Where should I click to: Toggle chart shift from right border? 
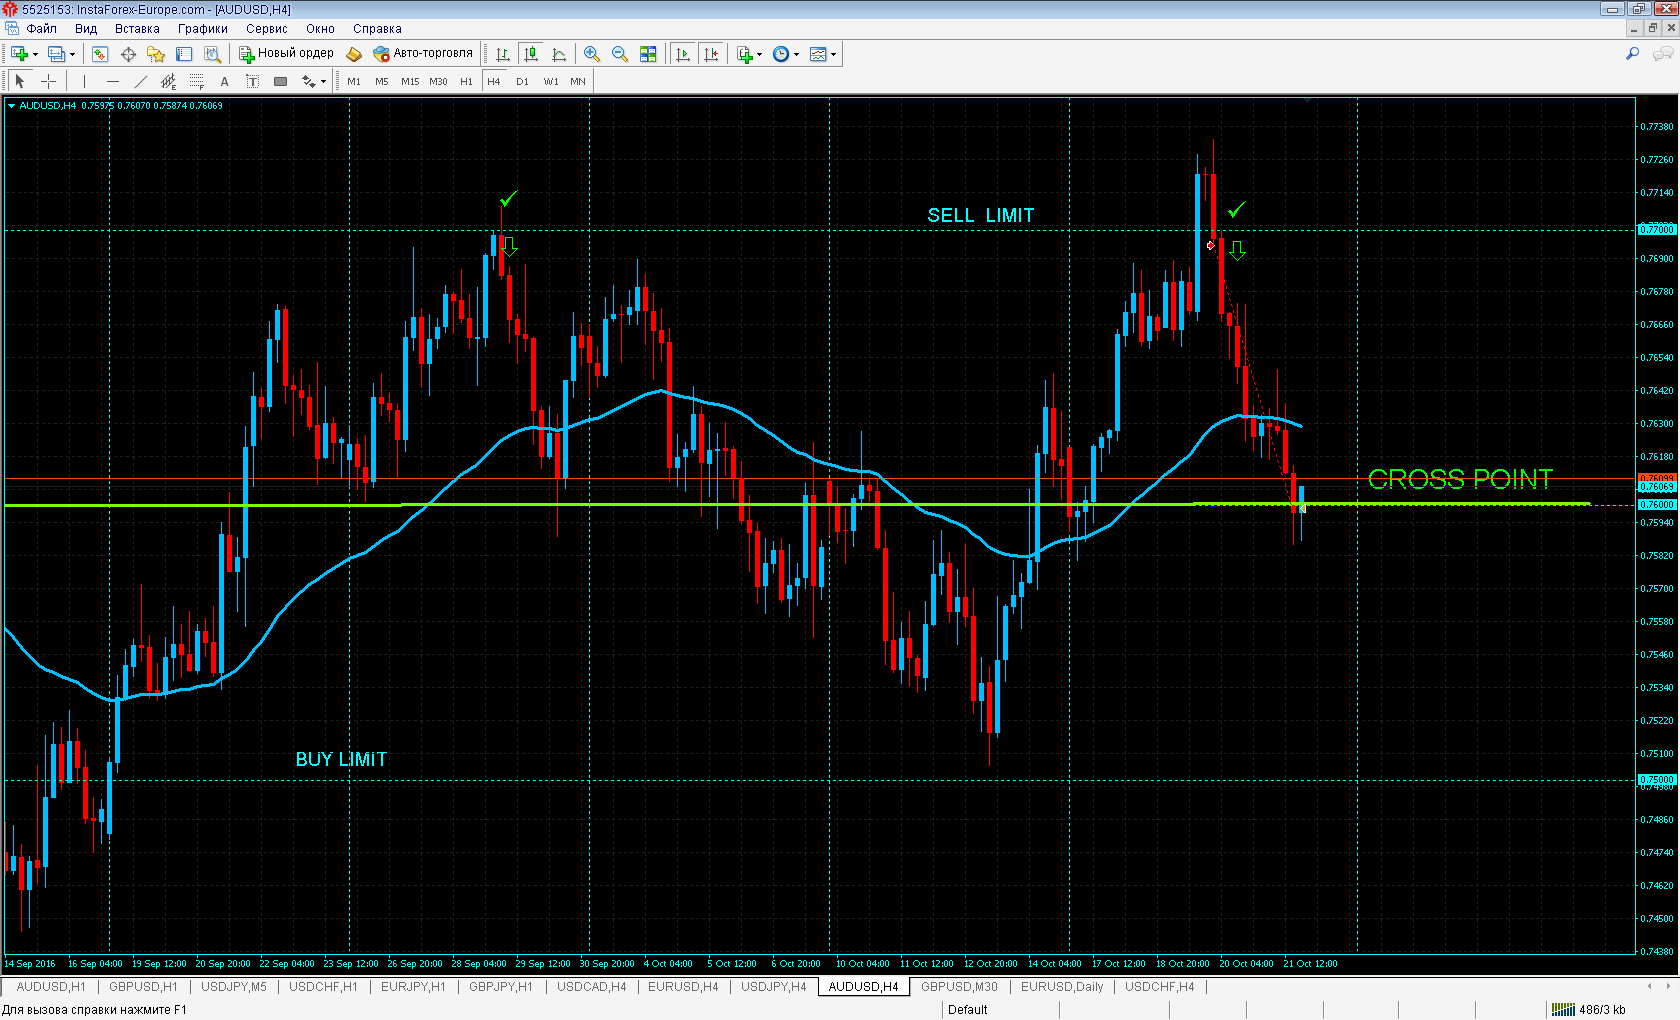click(x=711, y=54)
